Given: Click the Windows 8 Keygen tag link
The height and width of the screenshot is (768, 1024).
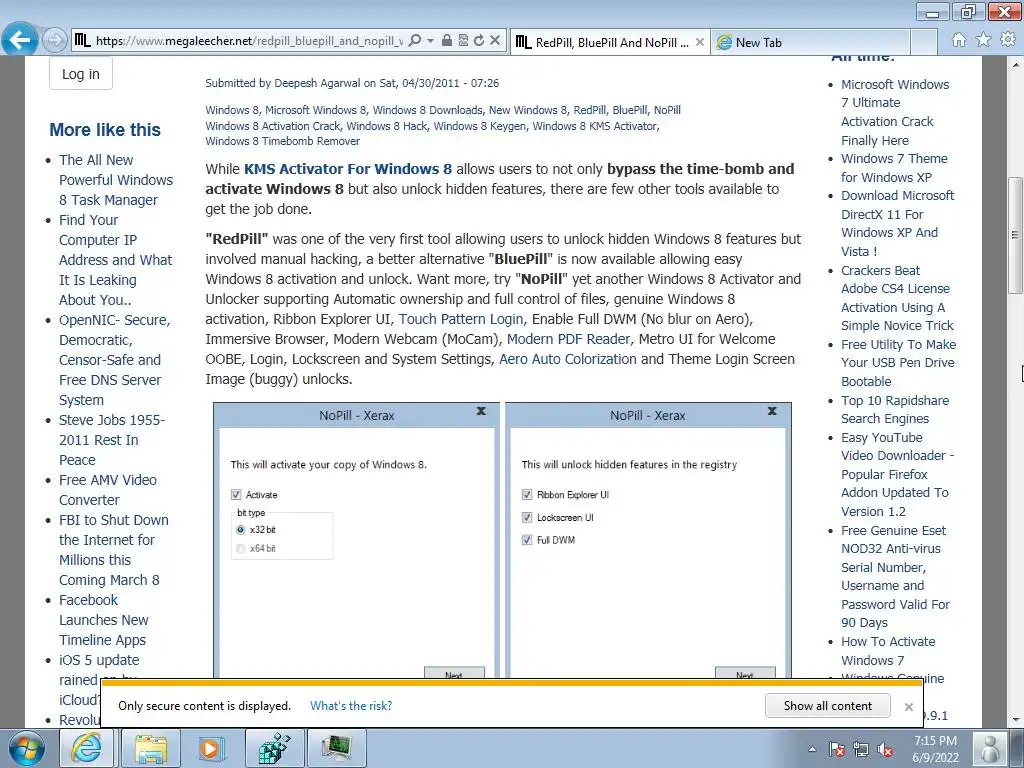Looking at the screenshot, I should (480, 126).
